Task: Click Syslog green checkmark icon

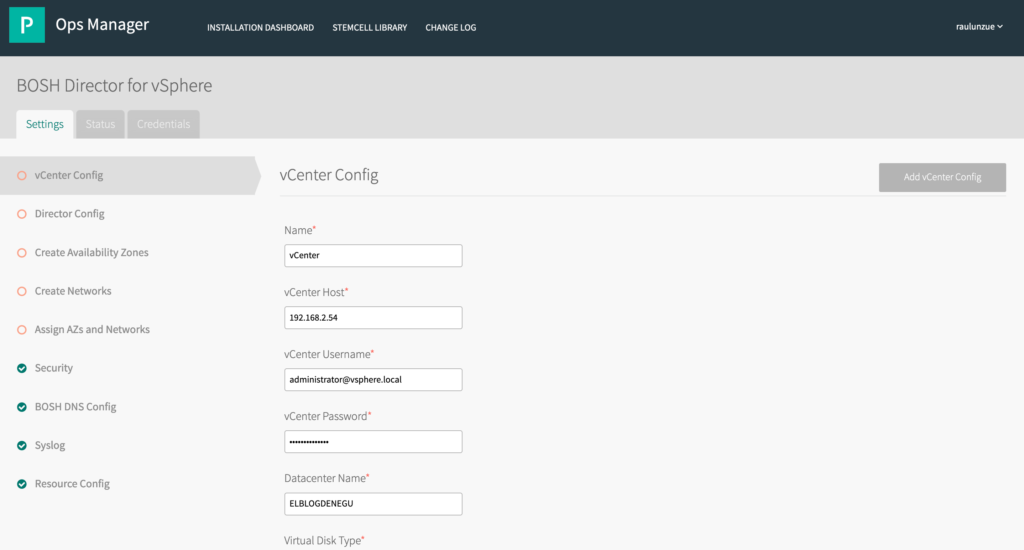Action: coord(22,445)
